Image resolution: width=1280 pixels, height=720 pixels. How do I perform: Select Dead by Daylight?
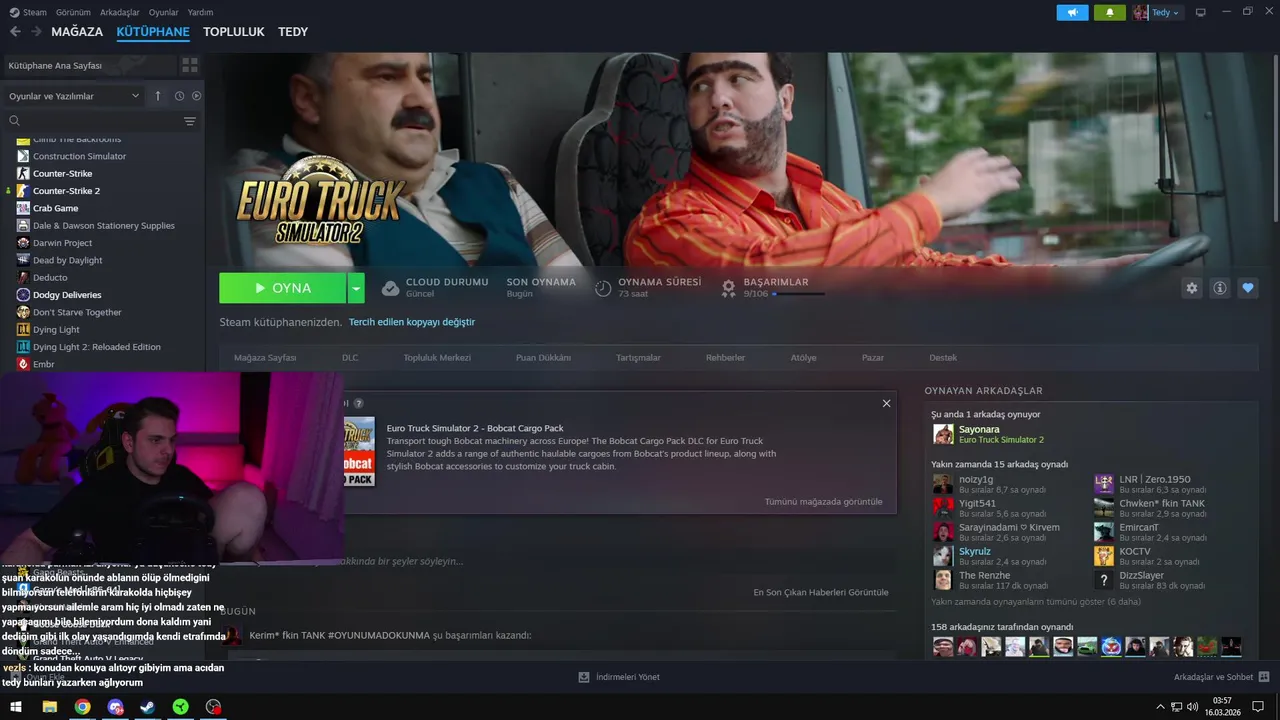pos(67,260)
